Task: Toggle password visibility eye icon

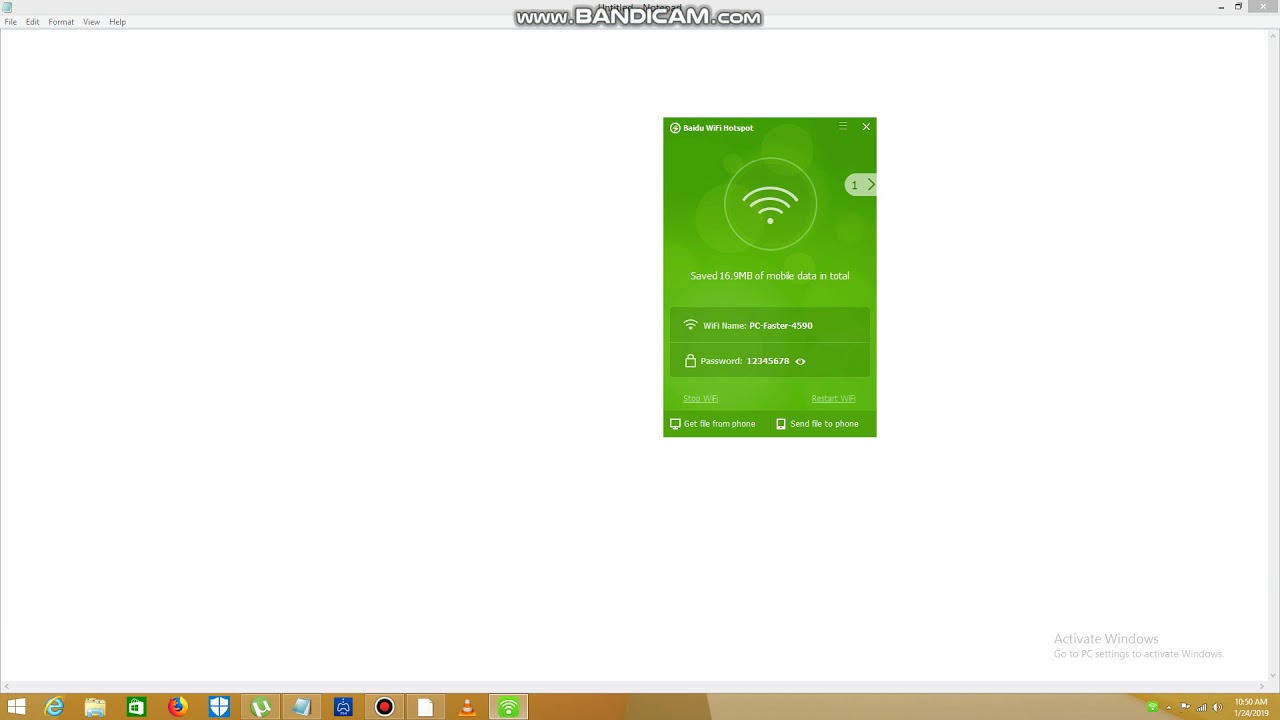Action: [x=800, y=361]
